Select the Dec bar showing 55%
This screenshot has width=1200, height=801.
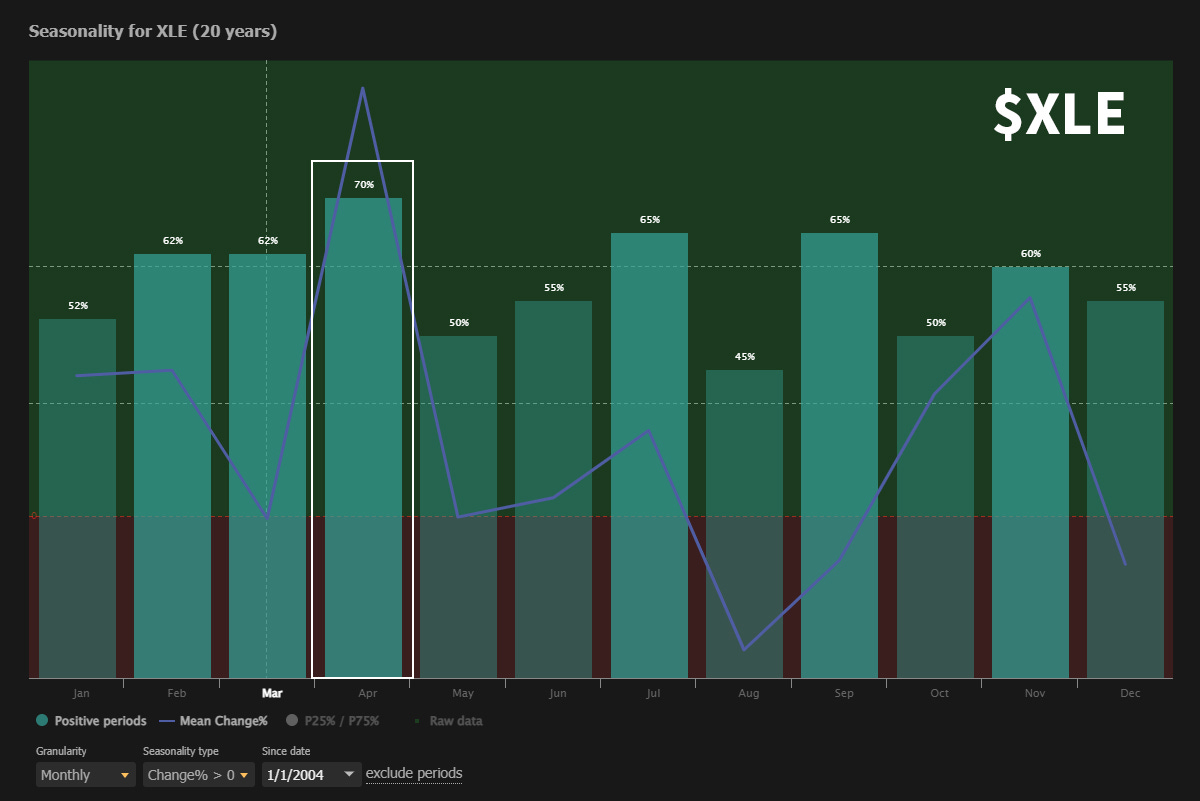(x=1125, y=489)
